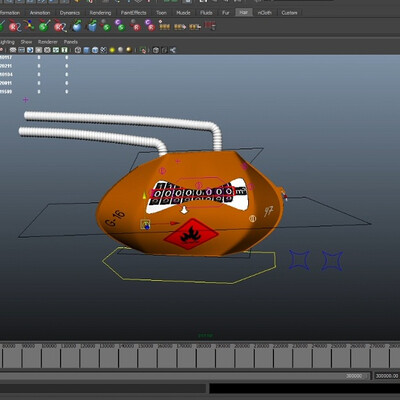Toggle wireframe display cube icon
The image size is (400, 400).
[78, 50]
